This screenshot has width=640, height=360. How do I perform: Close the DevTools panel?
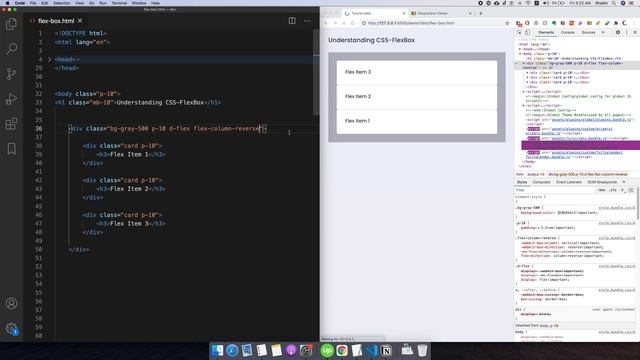click(635, 32)
